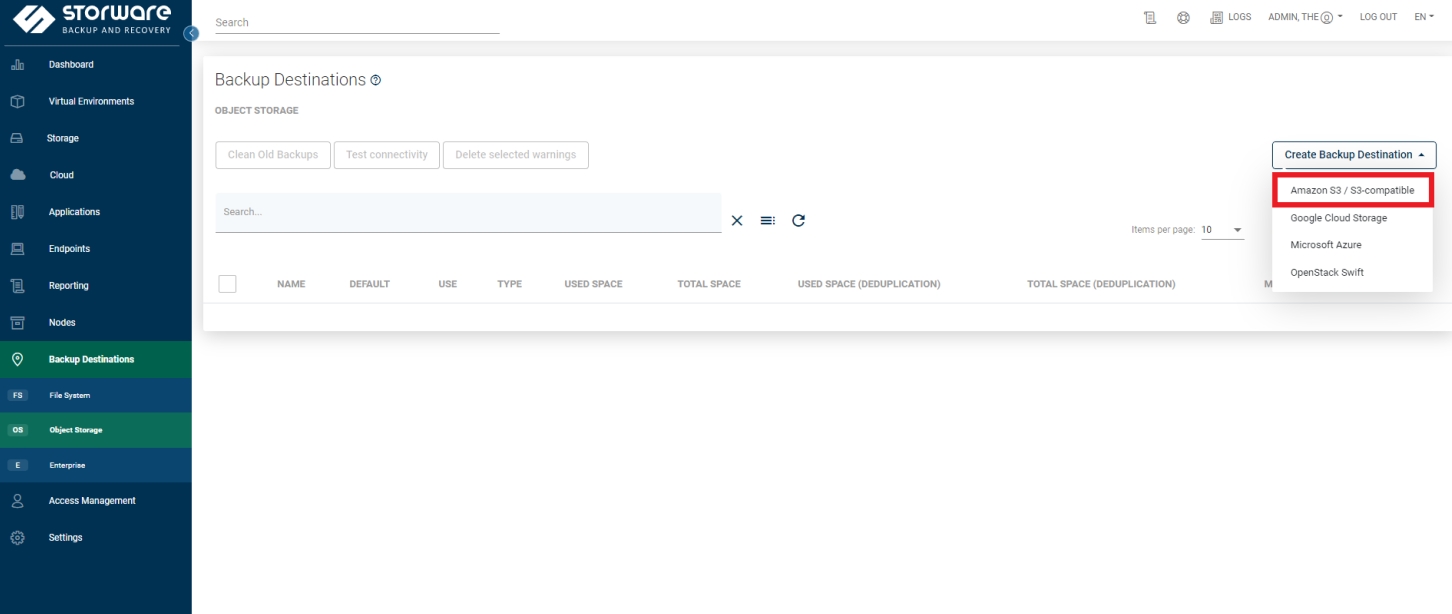
Task: Click the Dashboard chart icon in sidebar
Action: pos(17,65)
